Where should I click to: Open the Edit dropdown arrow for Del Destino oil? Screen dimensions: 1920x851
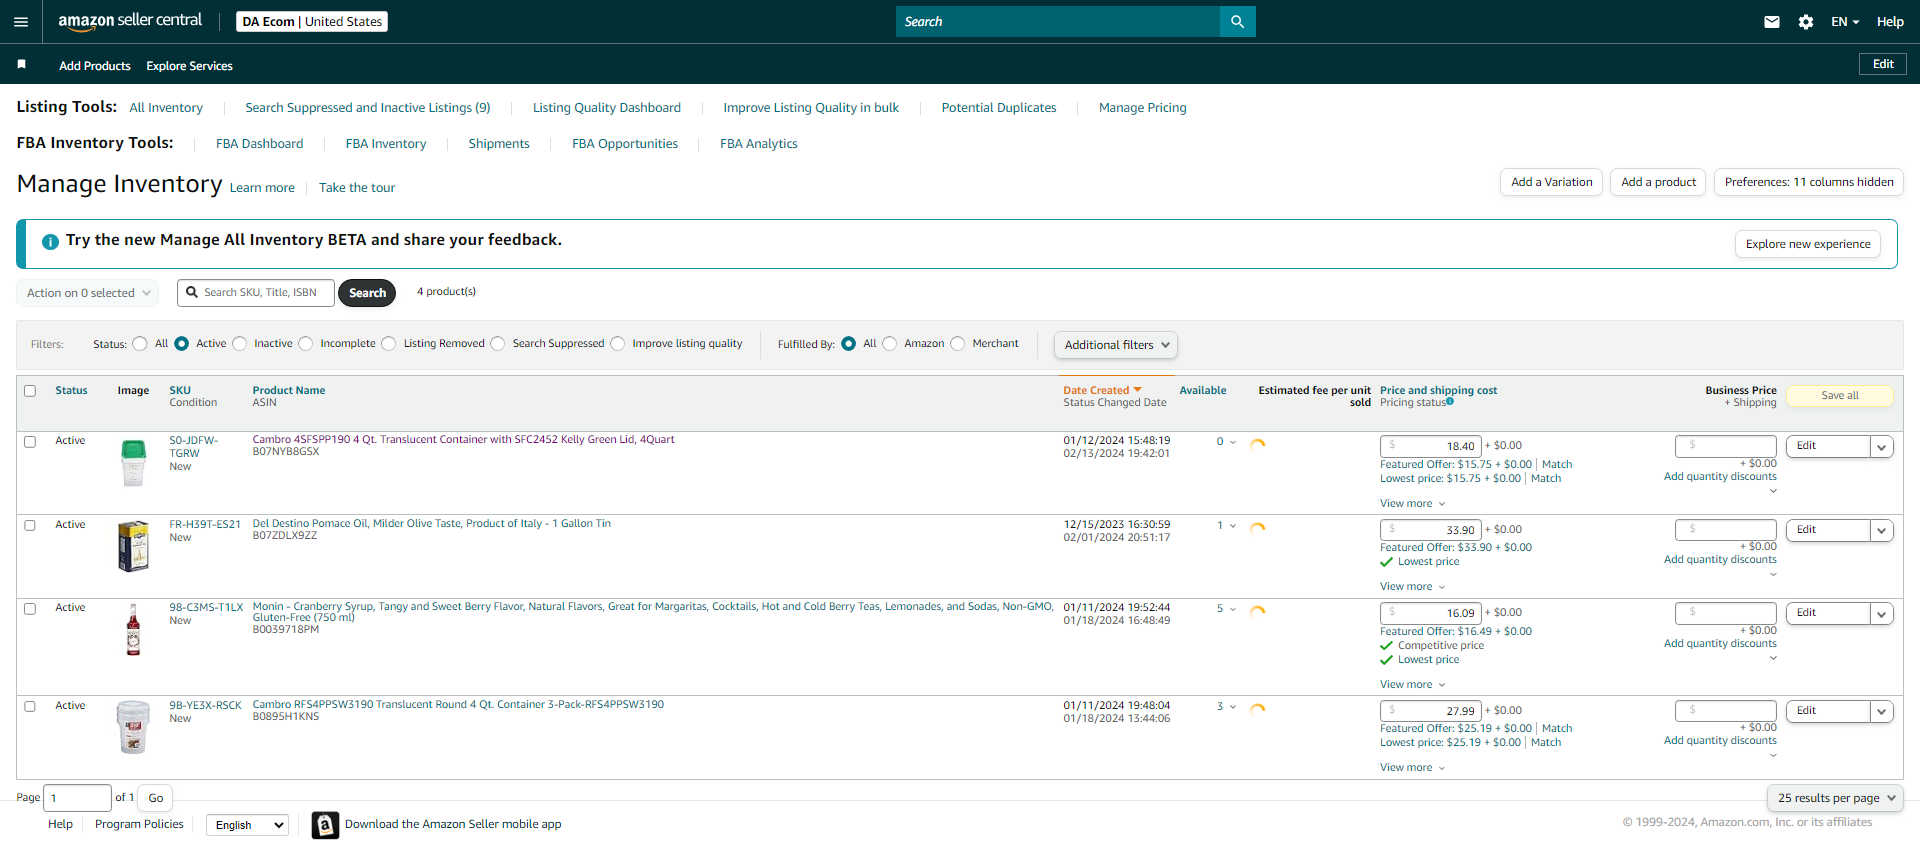[1882, 531]
